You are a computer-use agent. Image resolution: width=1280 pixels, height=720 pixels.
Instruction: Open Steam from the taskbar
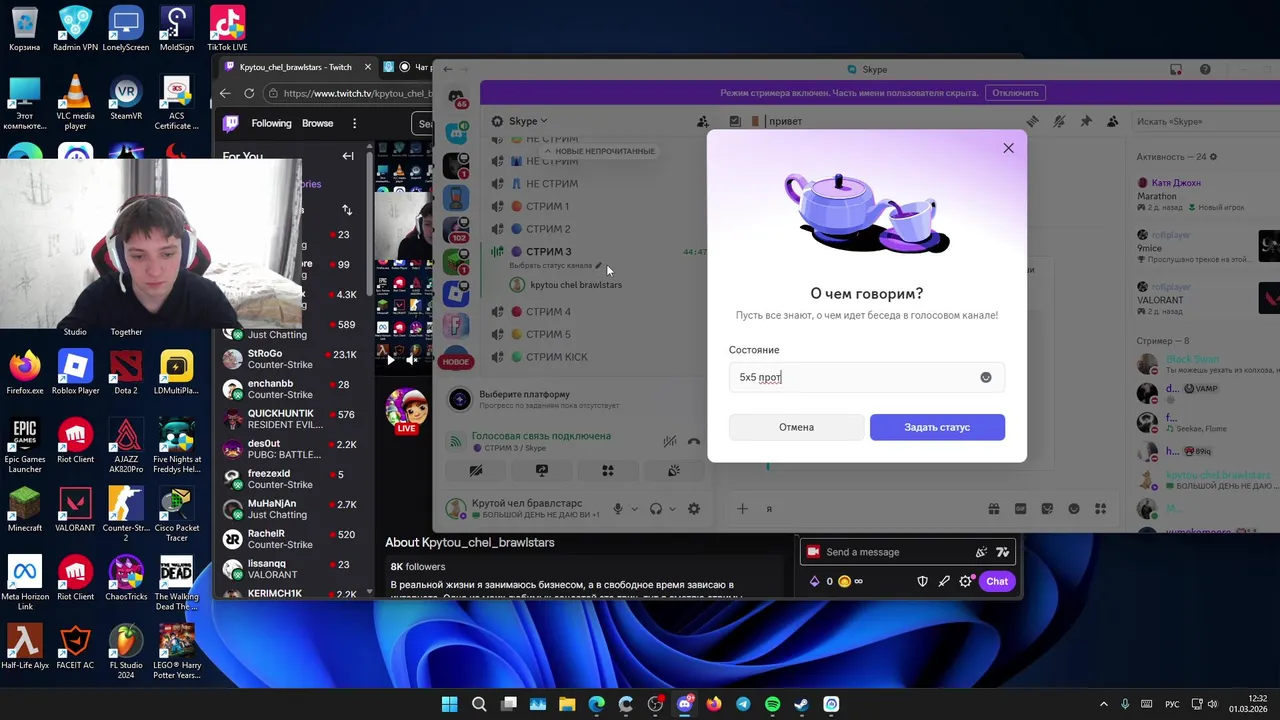coord(801,704)
